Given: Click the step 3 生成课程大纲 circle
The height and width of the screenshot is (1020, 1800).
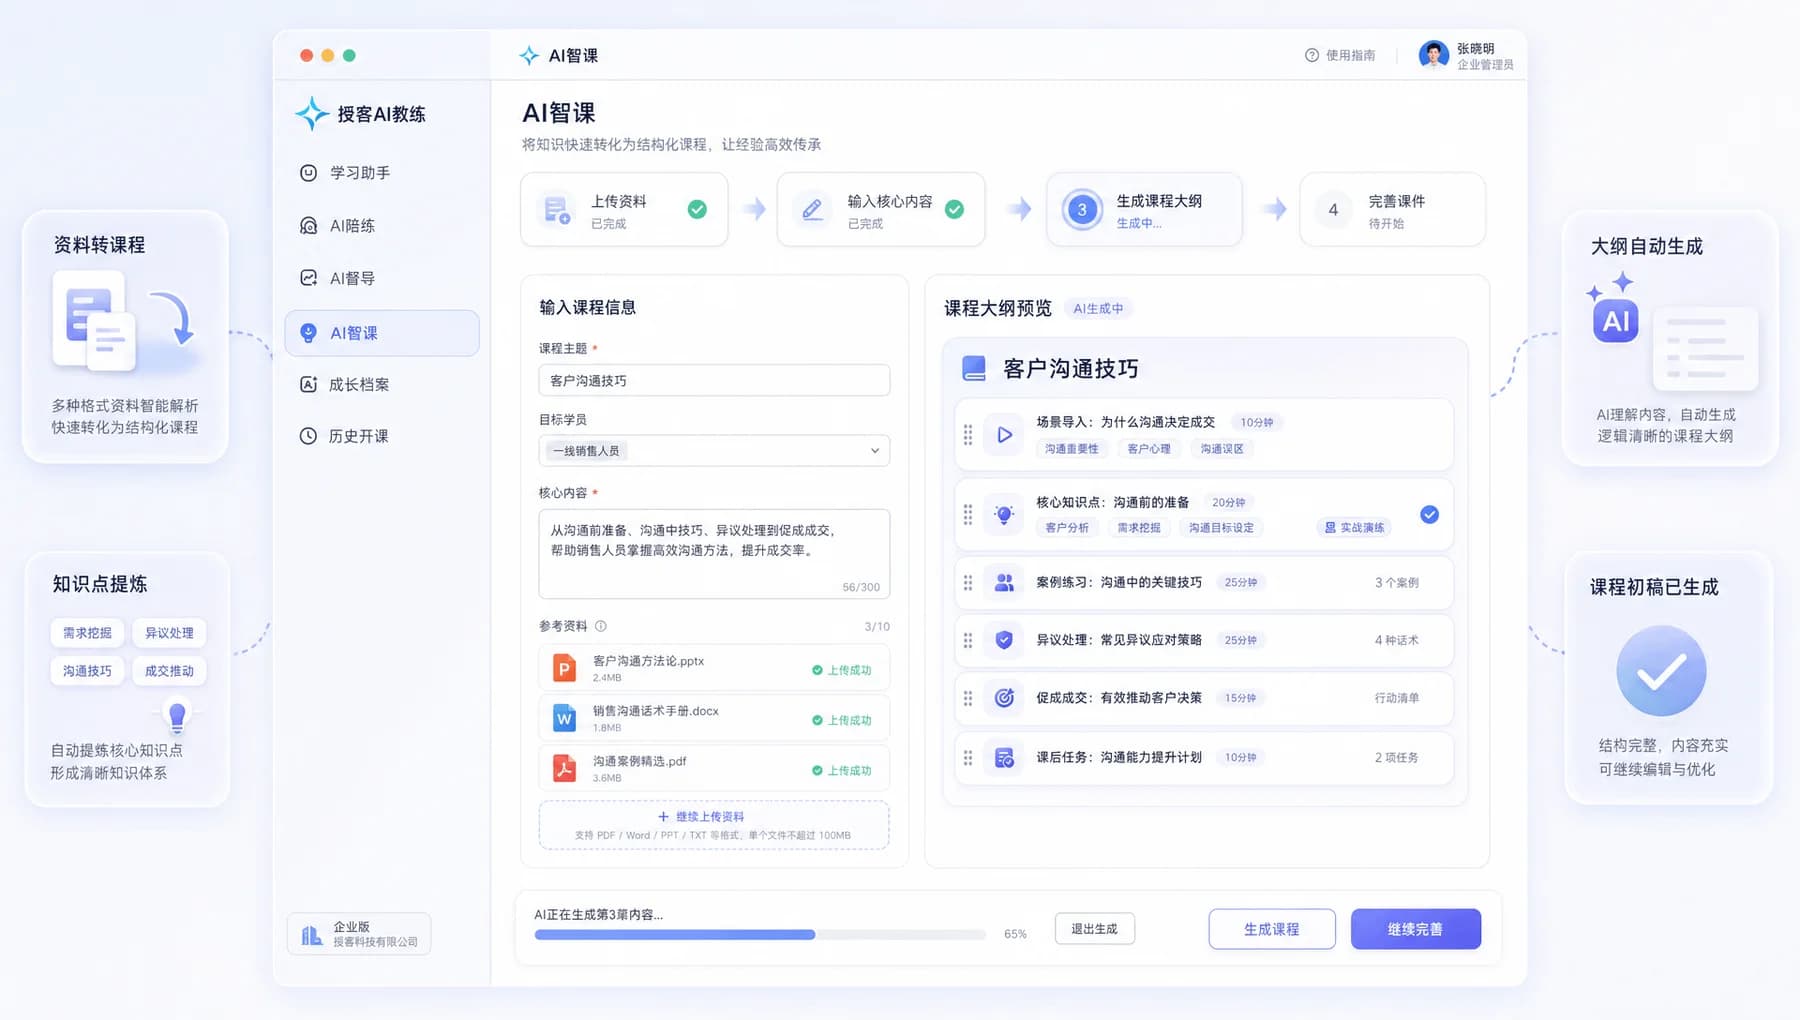Looking at the screenshot, I should [1081, 210].
